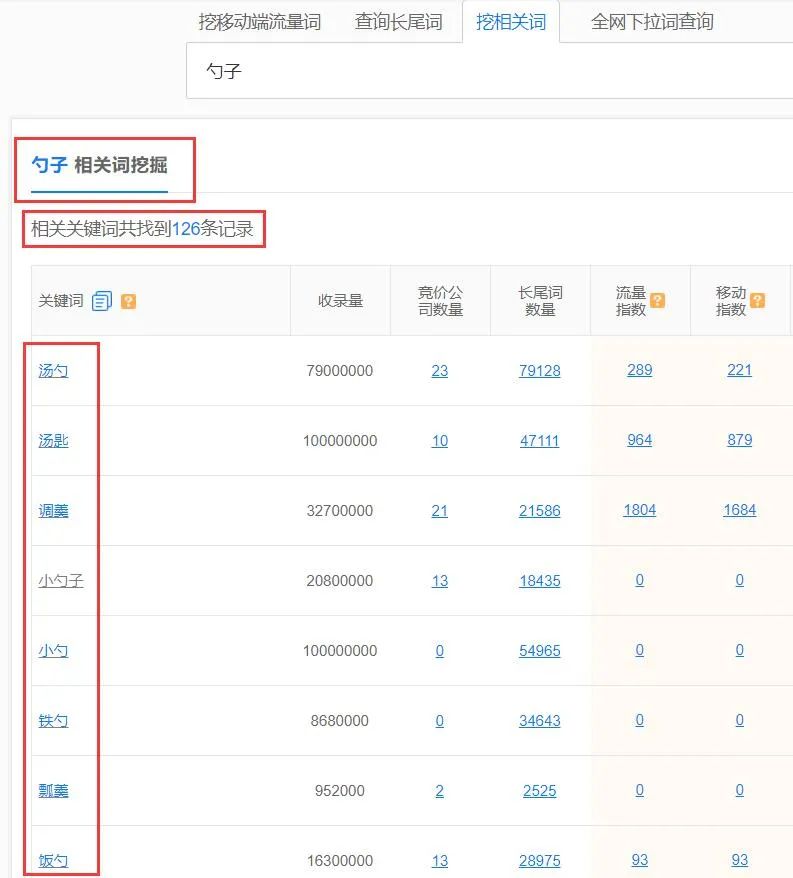
Task: Click traffic index 1804 for 调羹
Action: pyautogui.click(x=639, y=510)
